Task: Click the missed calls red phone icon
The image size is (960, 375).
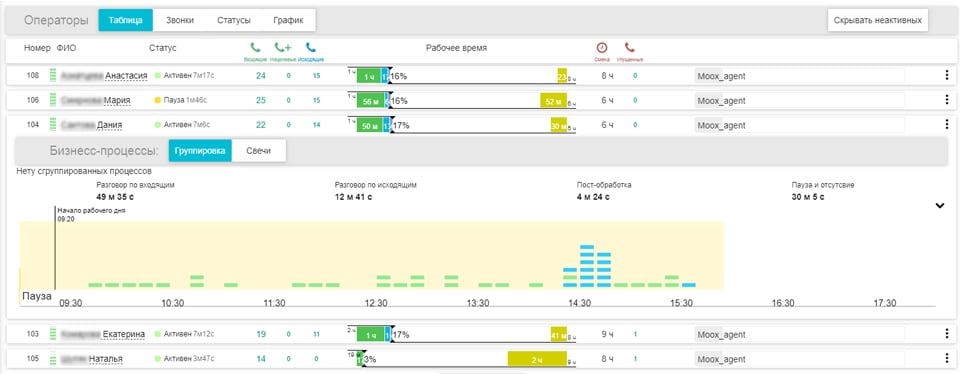Action: click(629, 47)
